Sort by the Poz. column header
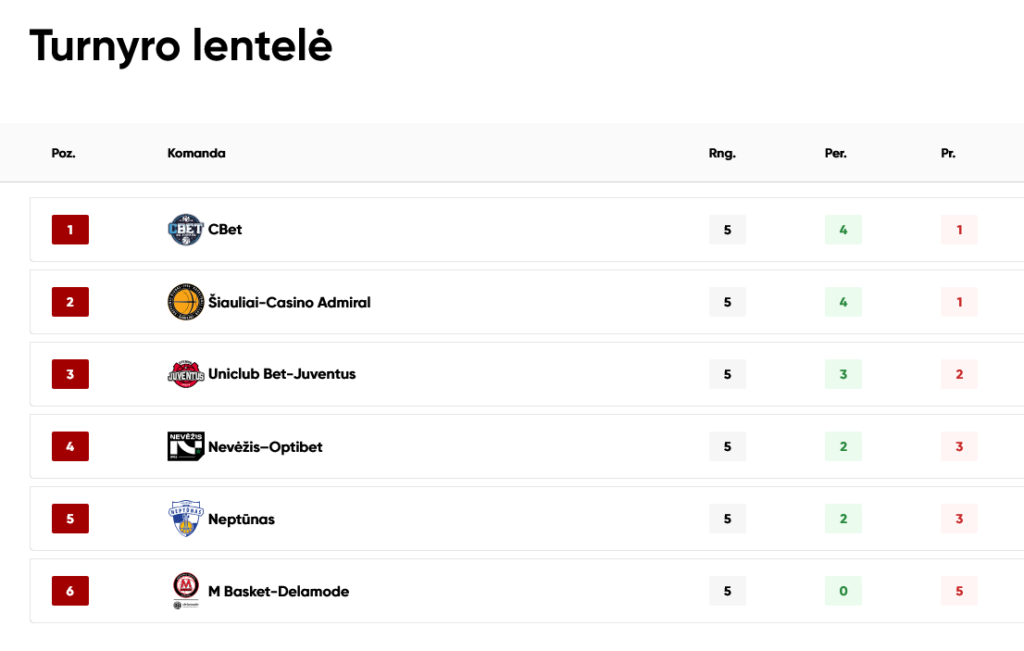The image size is (1024, 651). (x=63, y=153)
